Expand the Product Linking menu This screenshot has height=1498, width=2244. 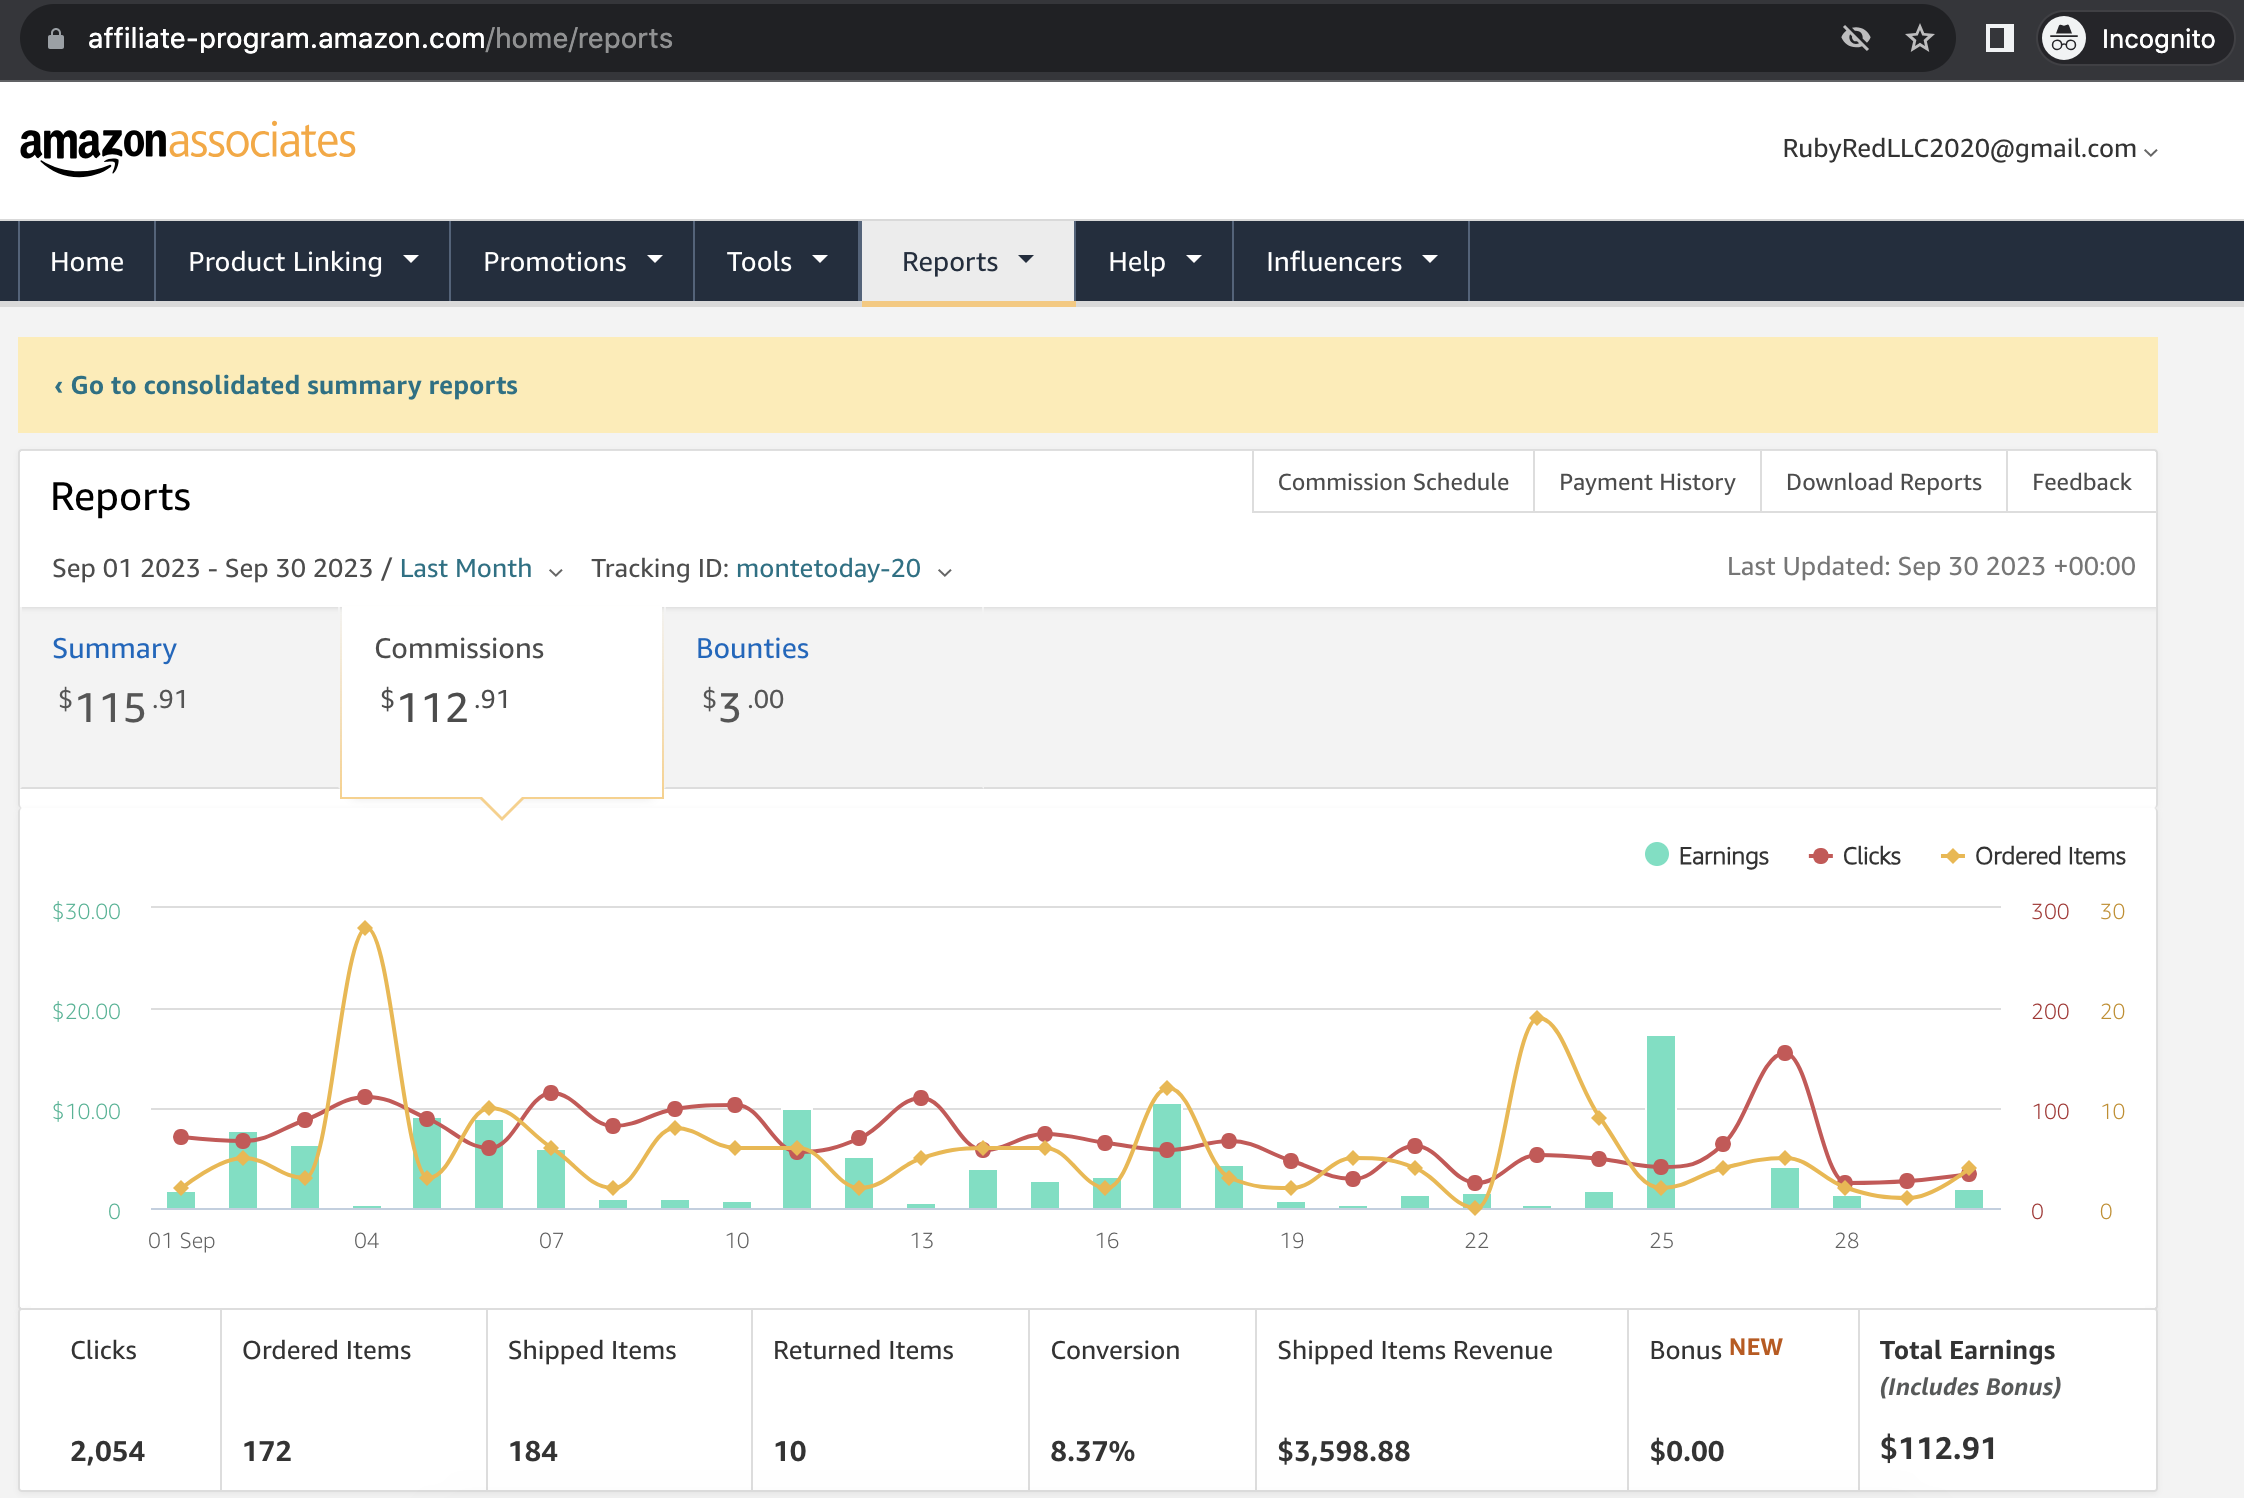(302, 261)
